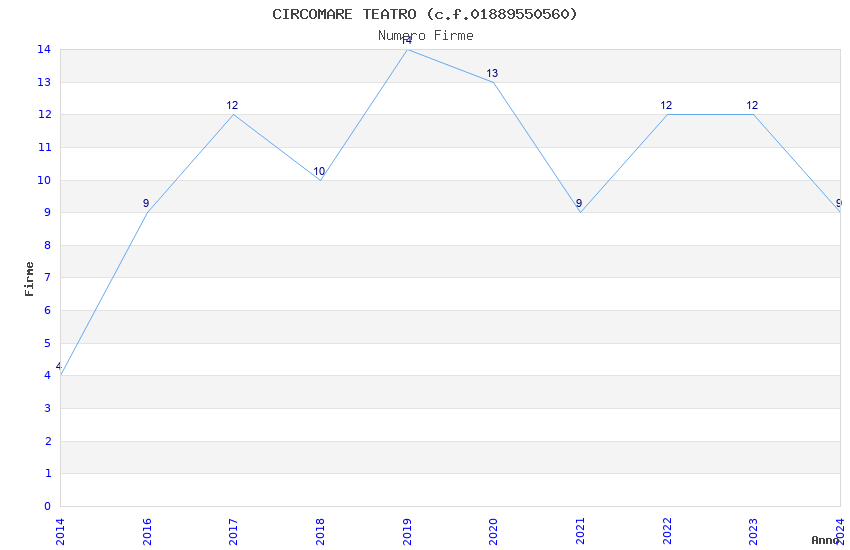Select the 2017 data point labeled 12

(x=232, y=105)
